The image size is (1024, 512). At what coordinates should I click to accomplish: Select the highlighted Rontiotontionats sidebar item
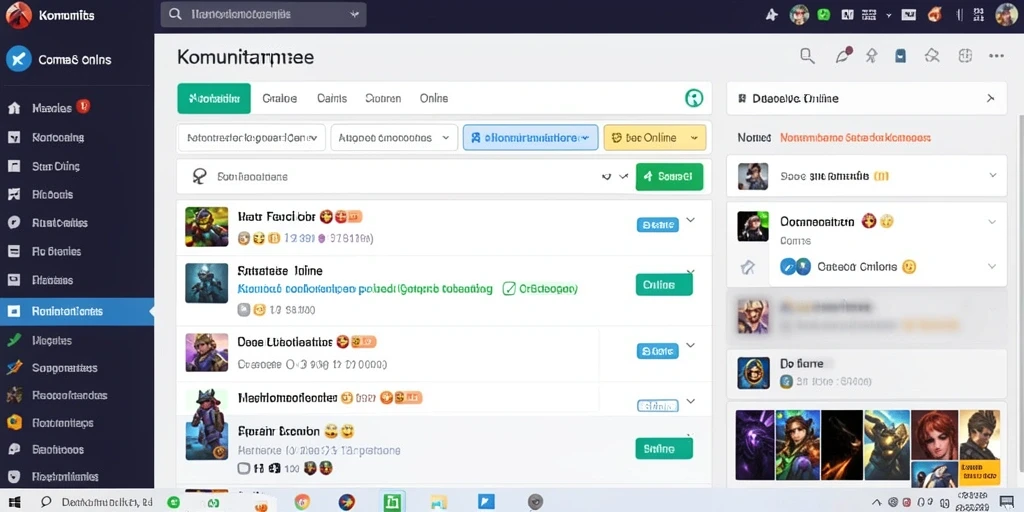[77, 312]
